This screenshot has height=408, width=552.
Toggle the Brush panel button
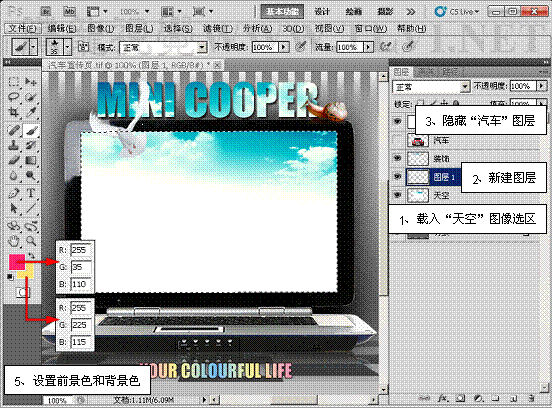(x=83, y=47)
